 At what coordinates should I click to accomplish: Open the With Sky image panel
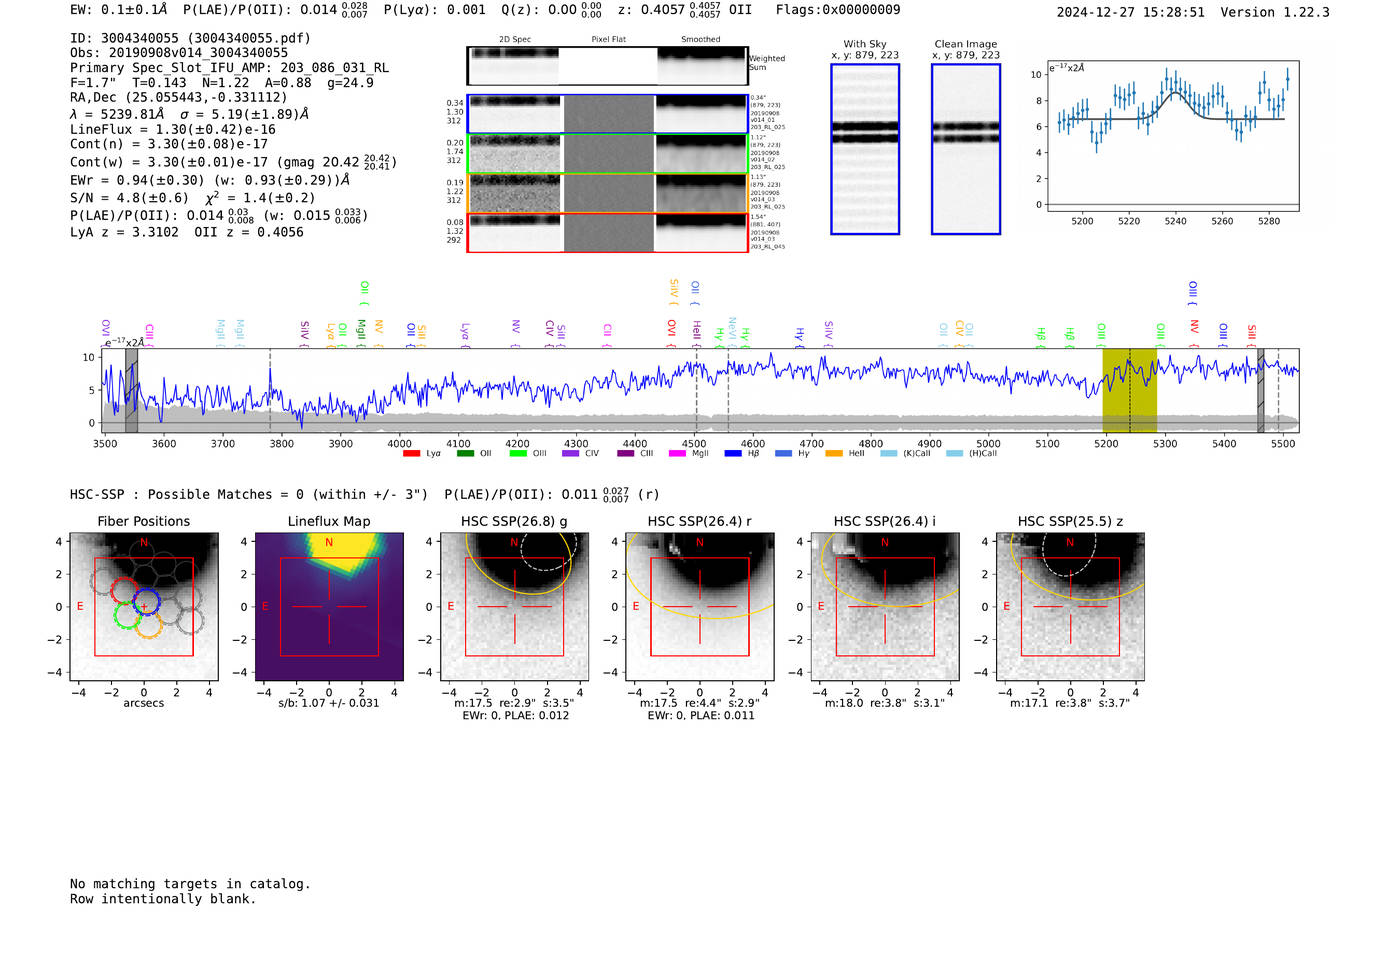coord(865,149)
